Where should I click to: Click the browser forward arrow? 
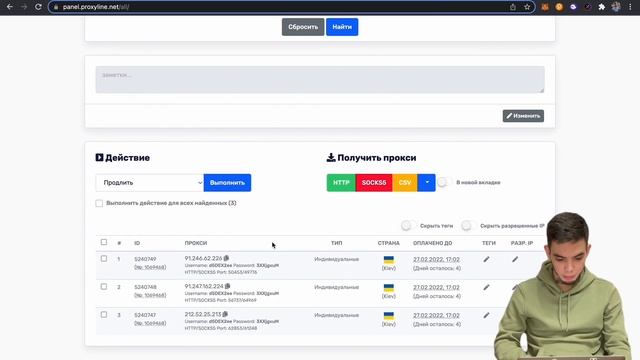(x=24, y=7)
